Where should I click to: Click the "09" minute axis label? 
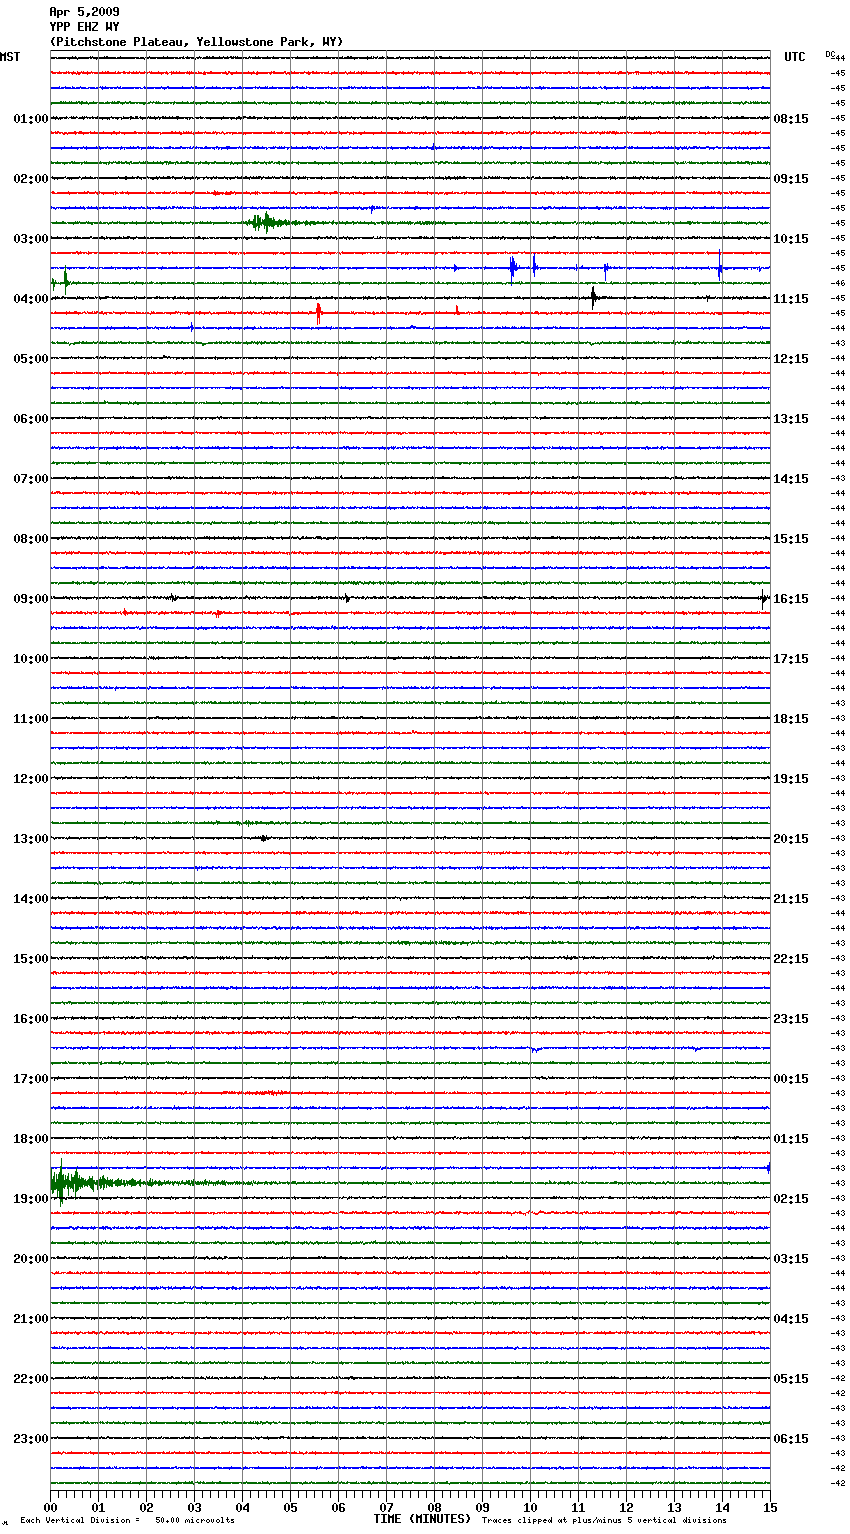(482, 1507)
